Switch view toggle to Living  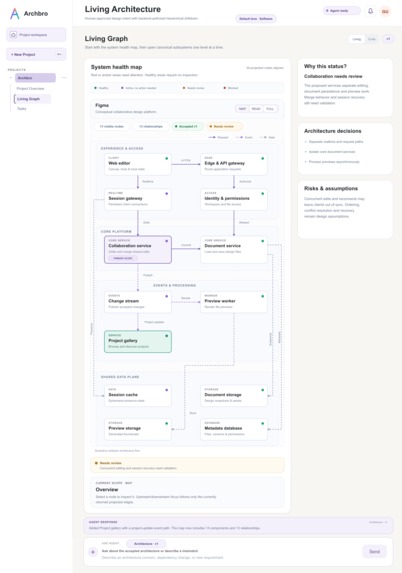(x=356, y=39)
